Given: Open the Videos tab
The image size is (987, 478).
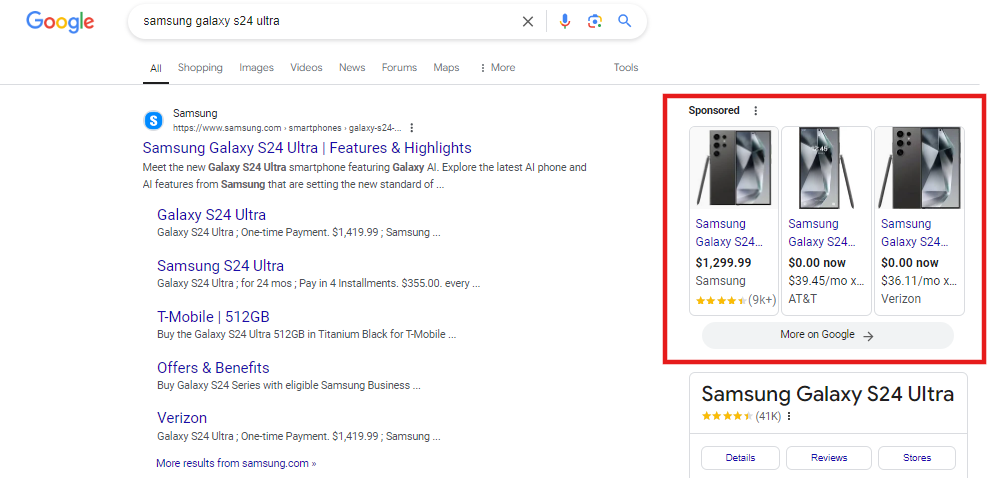Looking at the screenshot, I should (x=306, y=67).
